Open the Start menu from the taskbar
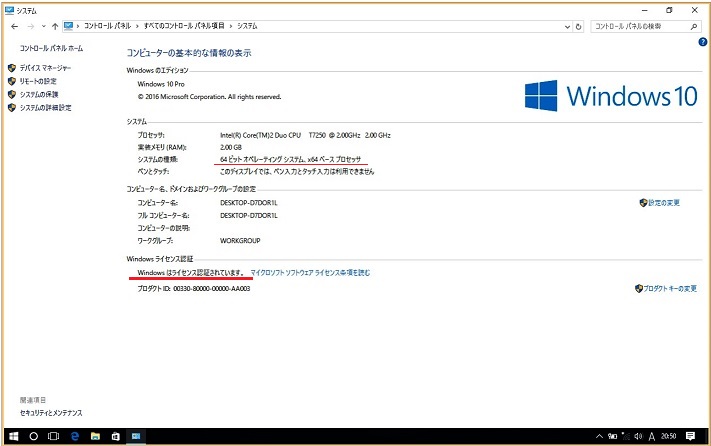Image resolution: width=711 pixels, height=446 pixels. (13, 436)
